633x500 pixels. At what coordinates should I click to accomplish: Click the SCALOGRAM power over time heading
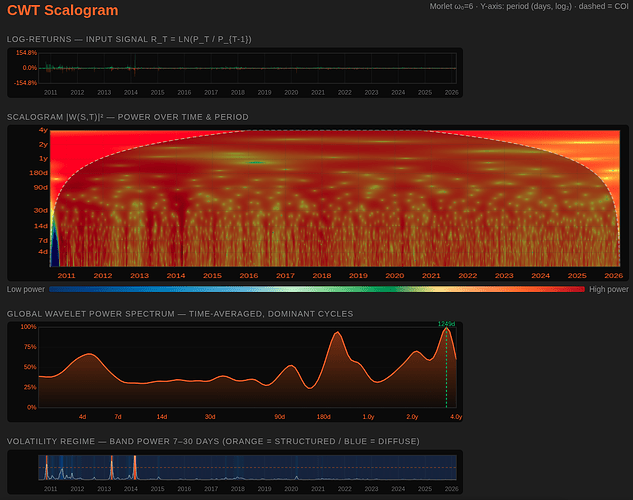pos(128,117)
